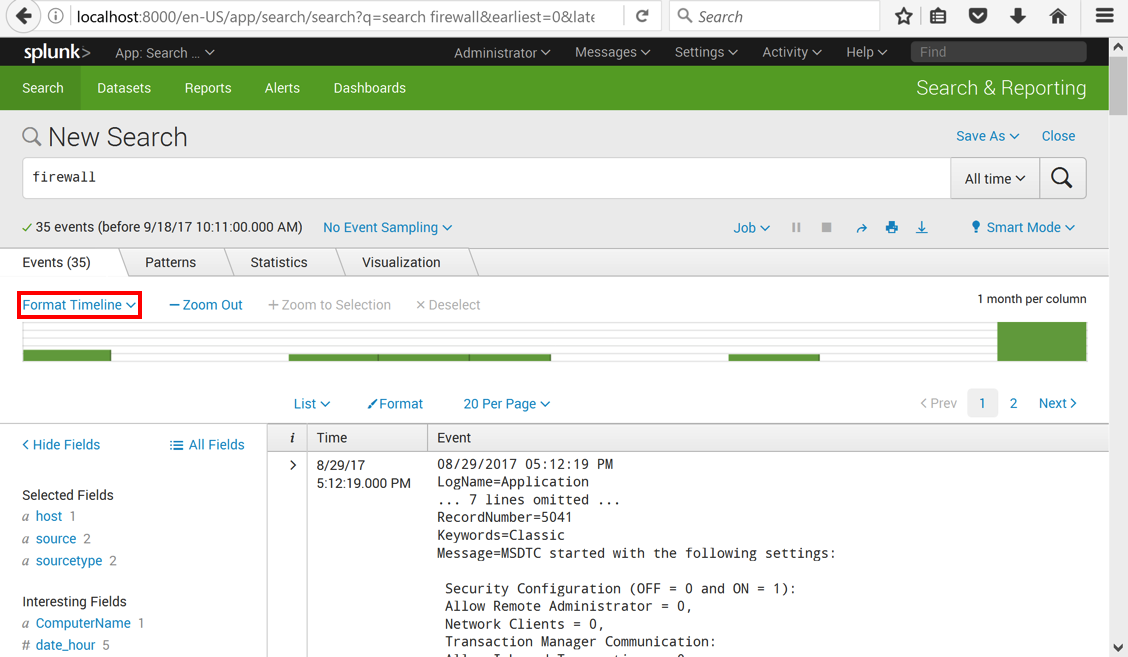The image size is (1128, 657).
Task: Click the site info icon in address bar
Action: (55, 16)
